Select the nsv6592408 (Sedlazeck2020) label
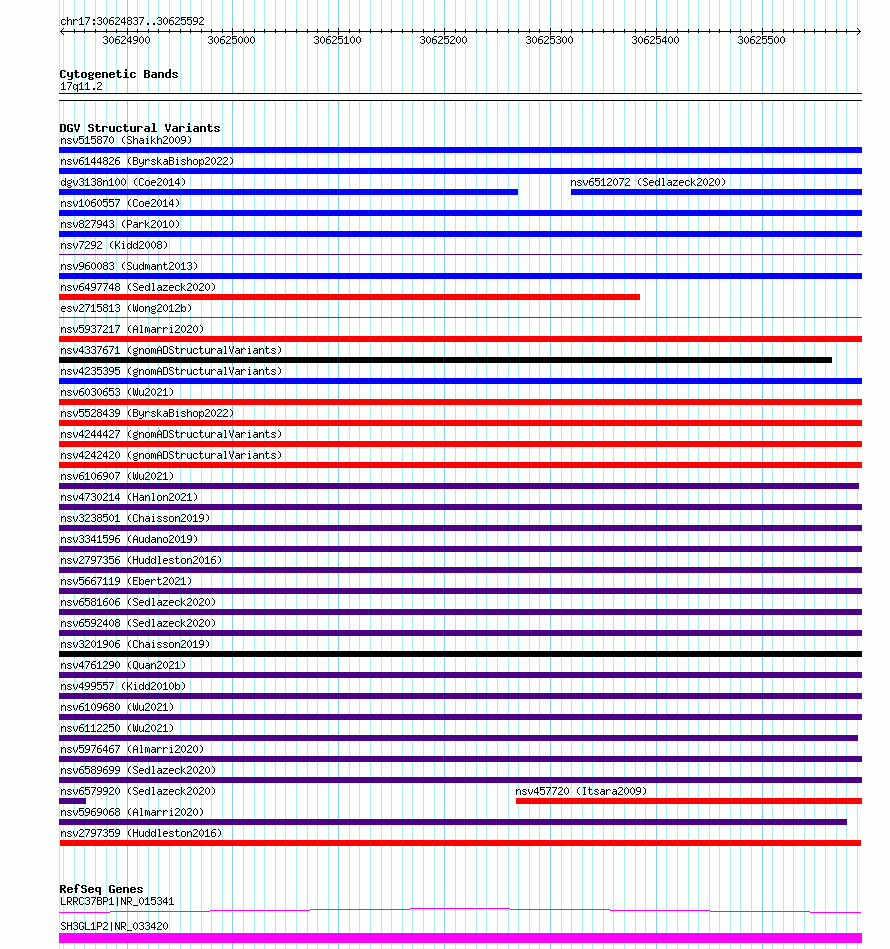 click(x=138, y=623)
